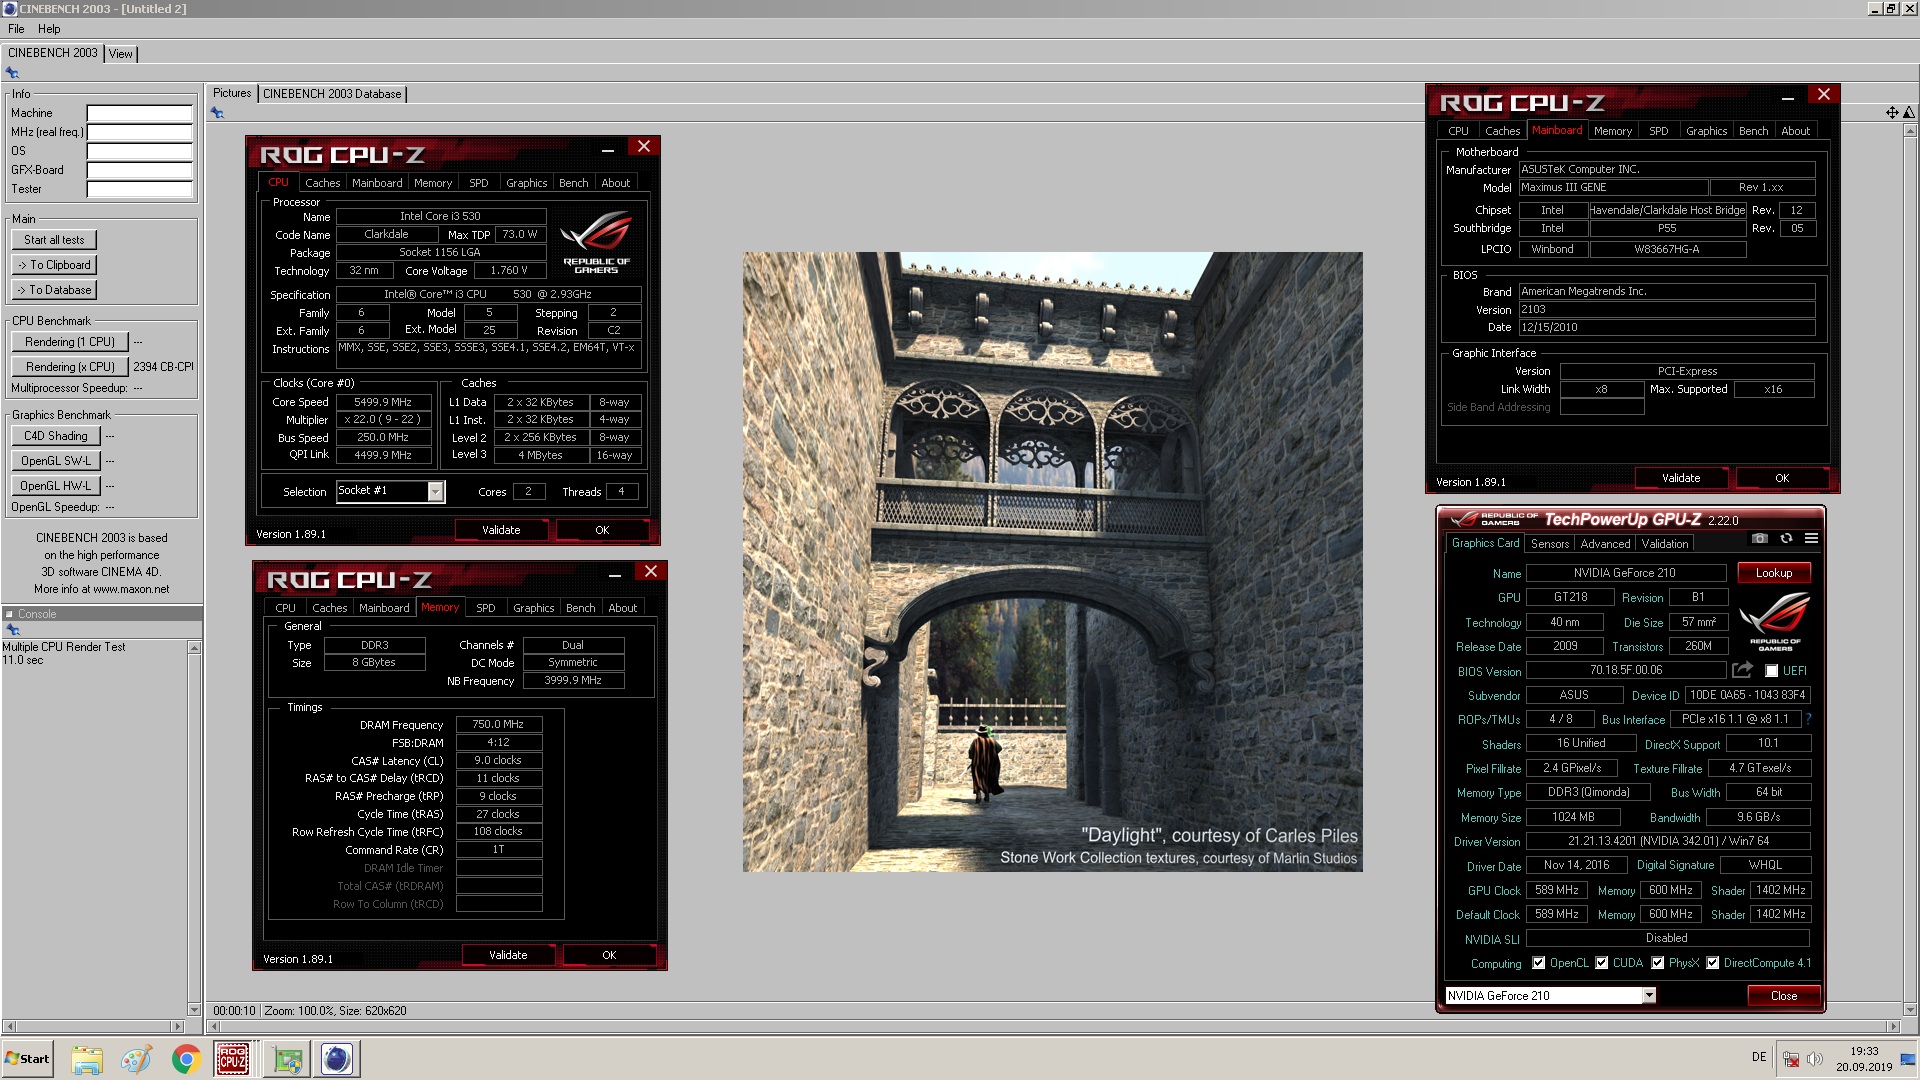This screenshot has width=1920, height=1080.
Task: Click the taskbar clock showing 19:33
Action: pos(1864,1051)
